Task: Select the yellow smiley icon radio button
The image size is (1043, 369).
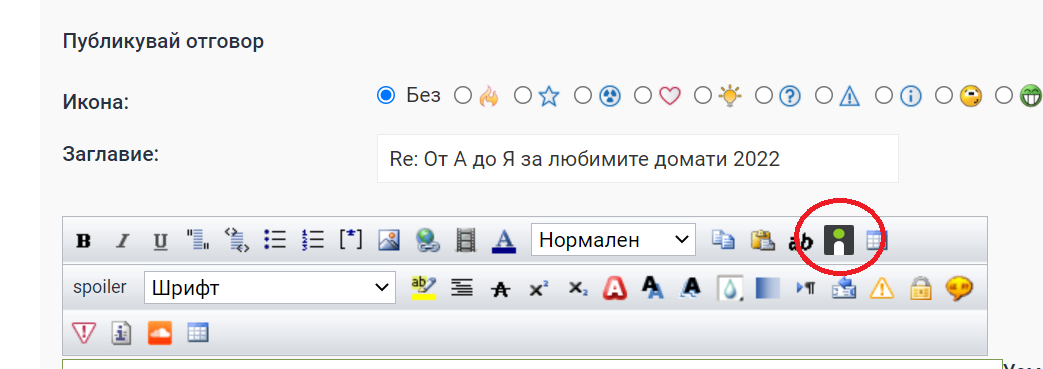Action: pyautogui.click(x=944, y=96)
